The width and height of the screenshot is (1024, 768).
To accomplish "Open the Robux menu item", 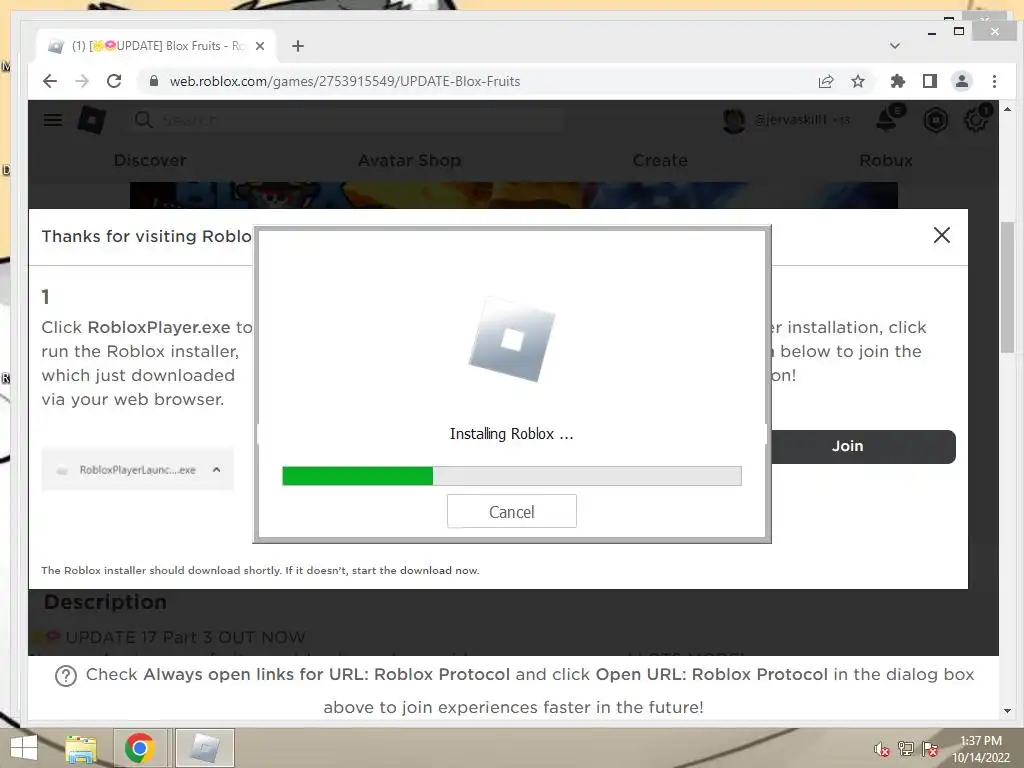I will (x=886, y=160).
